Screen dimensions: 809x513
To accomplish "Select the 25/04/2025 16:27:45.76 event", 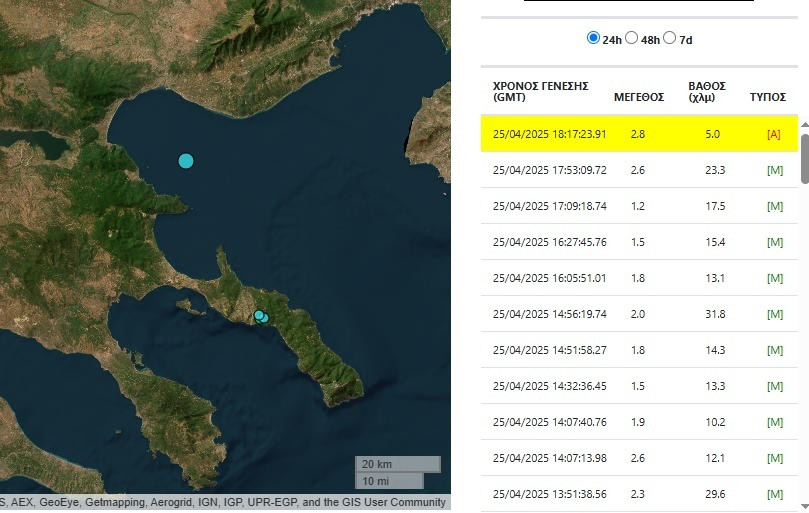I will [x=639, y=242].
